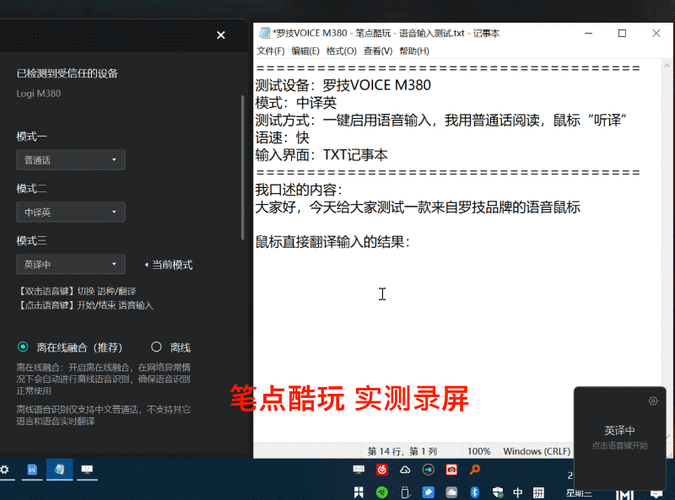Open the grey OneDrive cloud tray icon
The height and width of the screenshot is (500, 675).
point(451,492)
